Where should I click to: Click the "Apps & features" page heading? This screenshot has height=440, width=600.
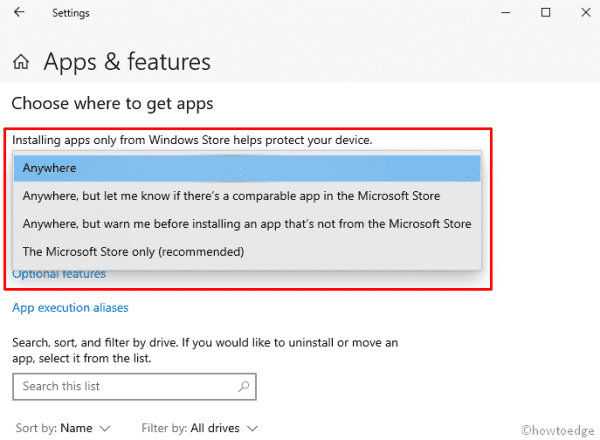pyautogui.click(x=127, y=62)
